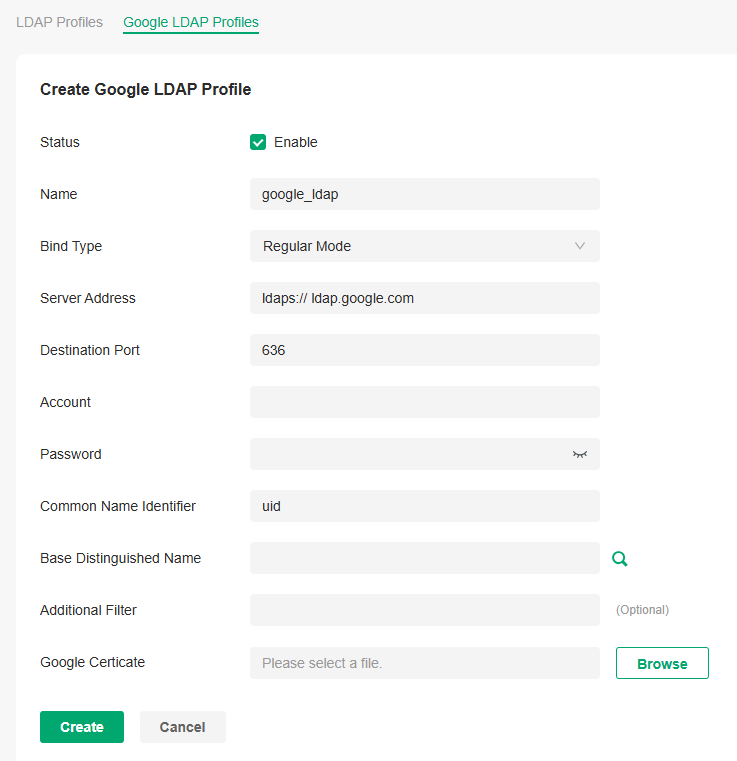Click the Additional Filter field
This screenshot has height=761, width=737.
click(x=425, y=610)
